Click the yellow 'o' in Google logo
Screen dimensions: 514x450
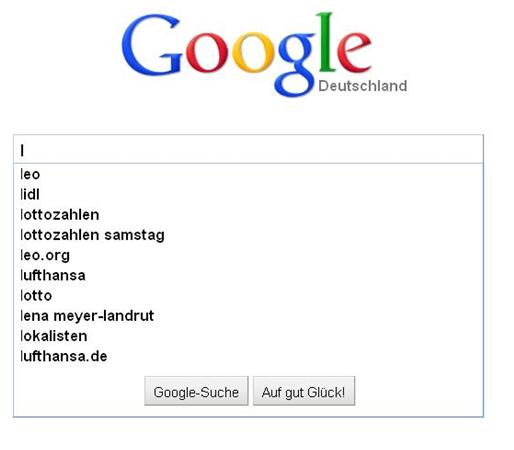(x=253, y=53)
